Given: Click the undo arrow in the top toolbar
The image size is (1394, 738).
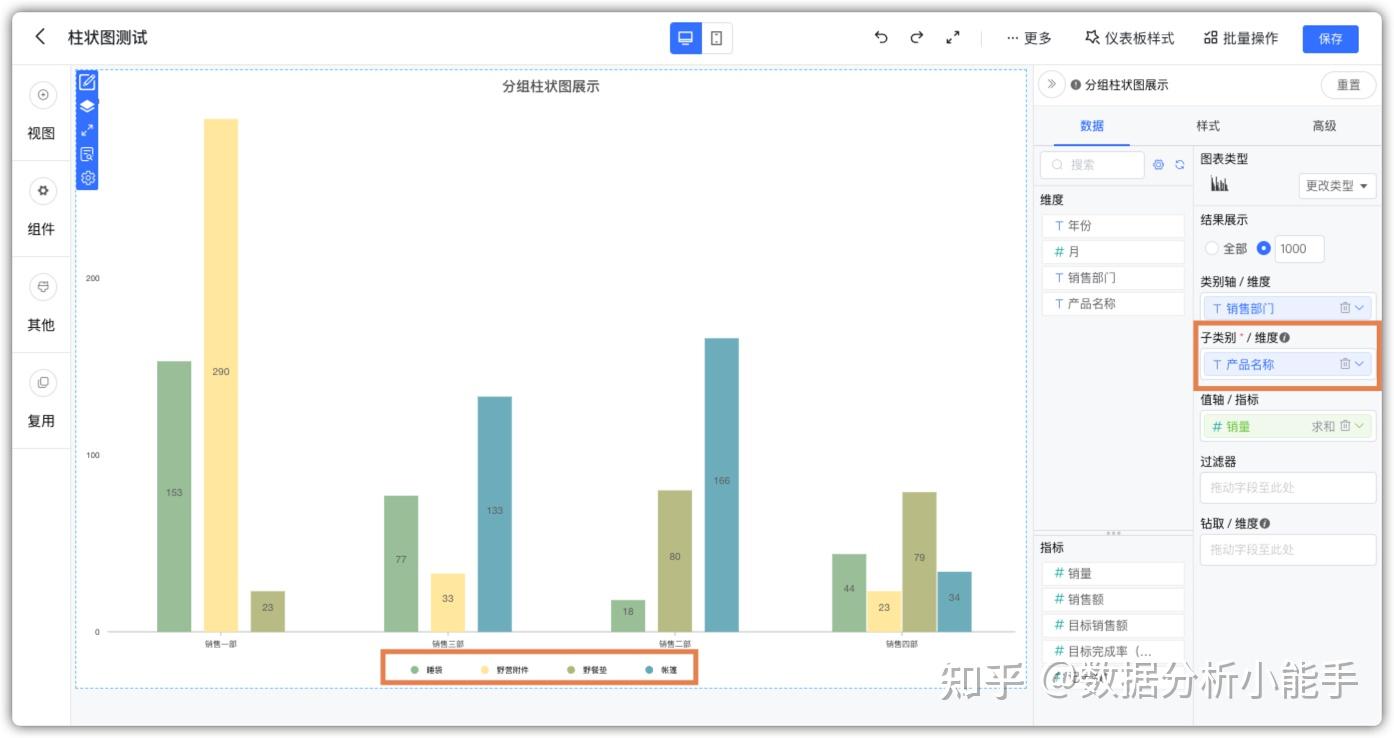Looking at the screenshot, I should pyautogui.click(x=880, y=37).
